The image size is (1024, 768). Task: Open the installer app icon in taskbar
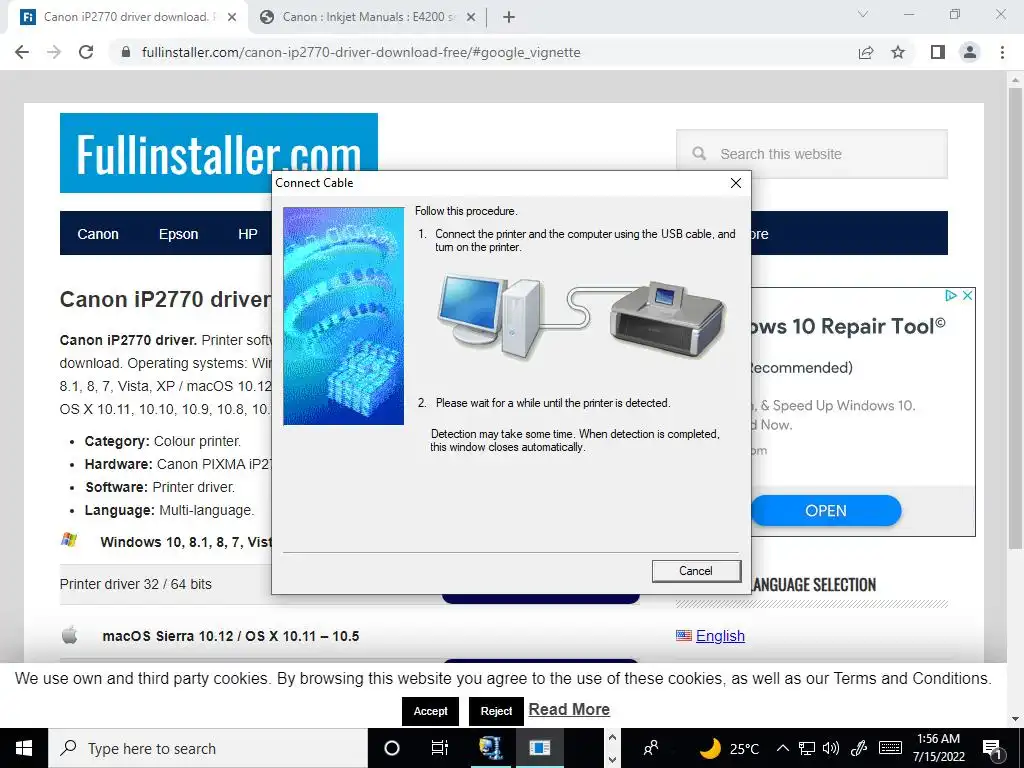click(x=490, y=748)
